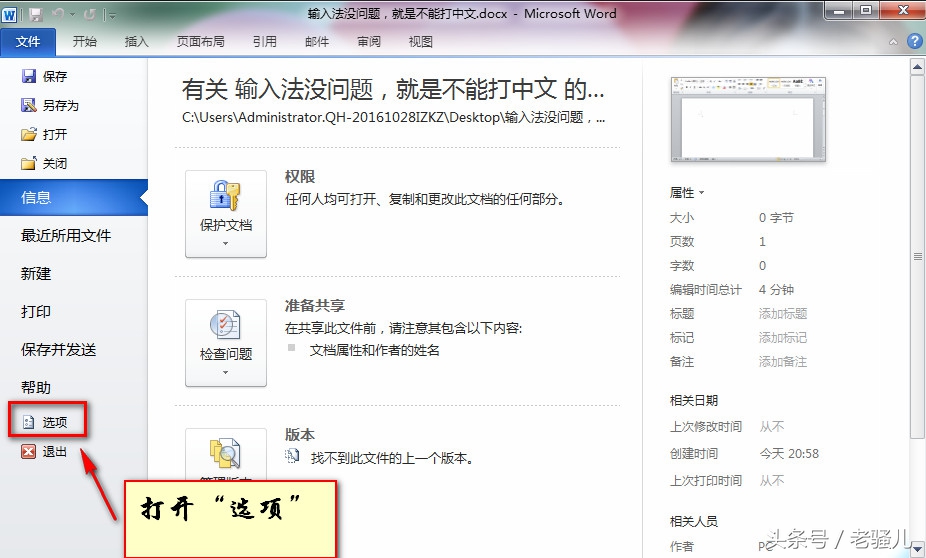Click the vertical scrollbar thumb
Image resolution: width=926 pixels, height=558 pixels.
(917, 256)
